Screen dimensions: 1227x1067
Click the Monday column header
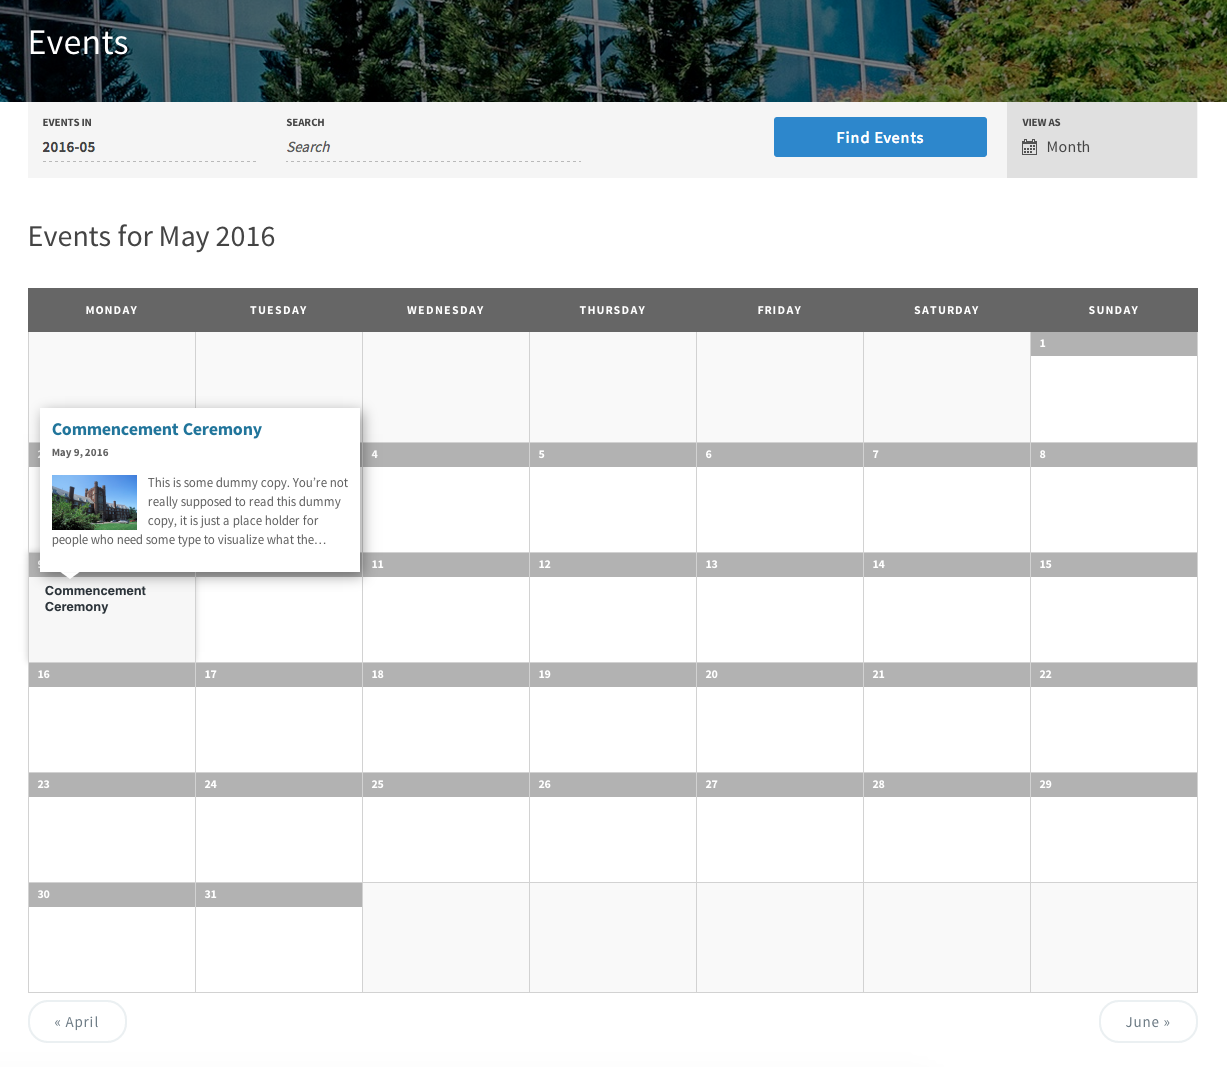[111, 310]
